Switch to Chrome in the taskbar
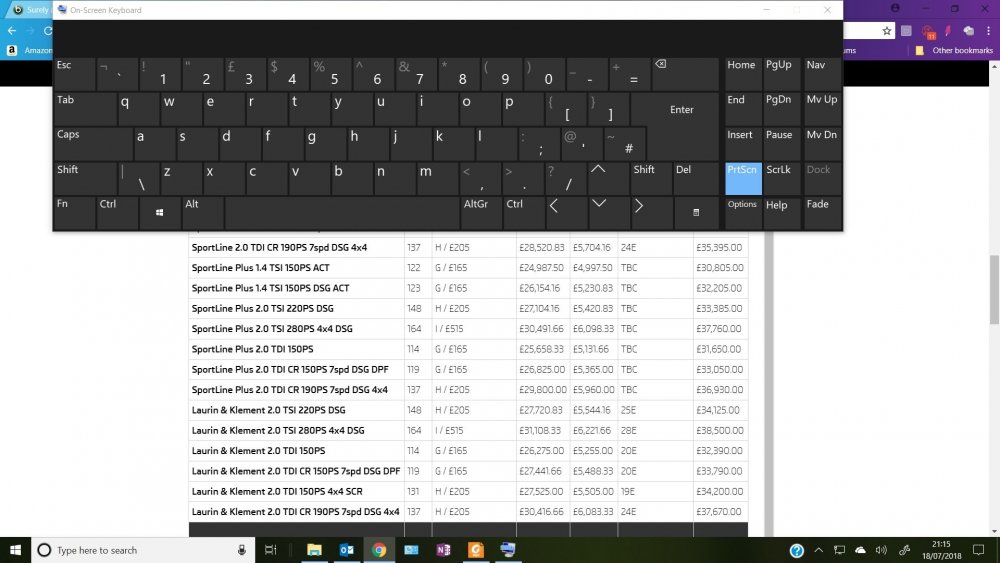The width and height of the screenshot is (1000, 563). (379, 550)
